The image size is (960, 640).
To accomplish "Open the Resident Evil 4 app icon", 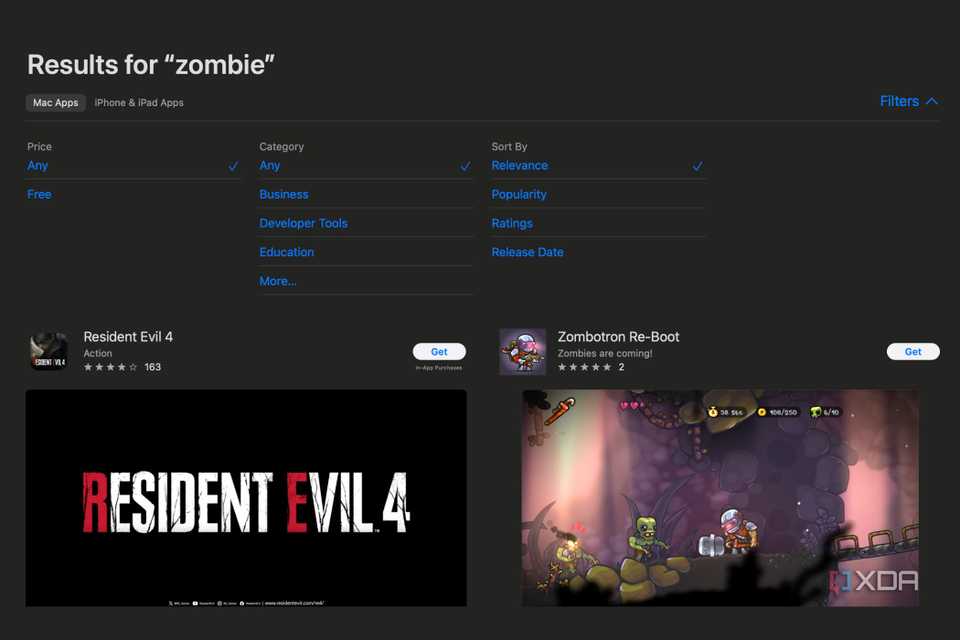I will coord(49,351).
